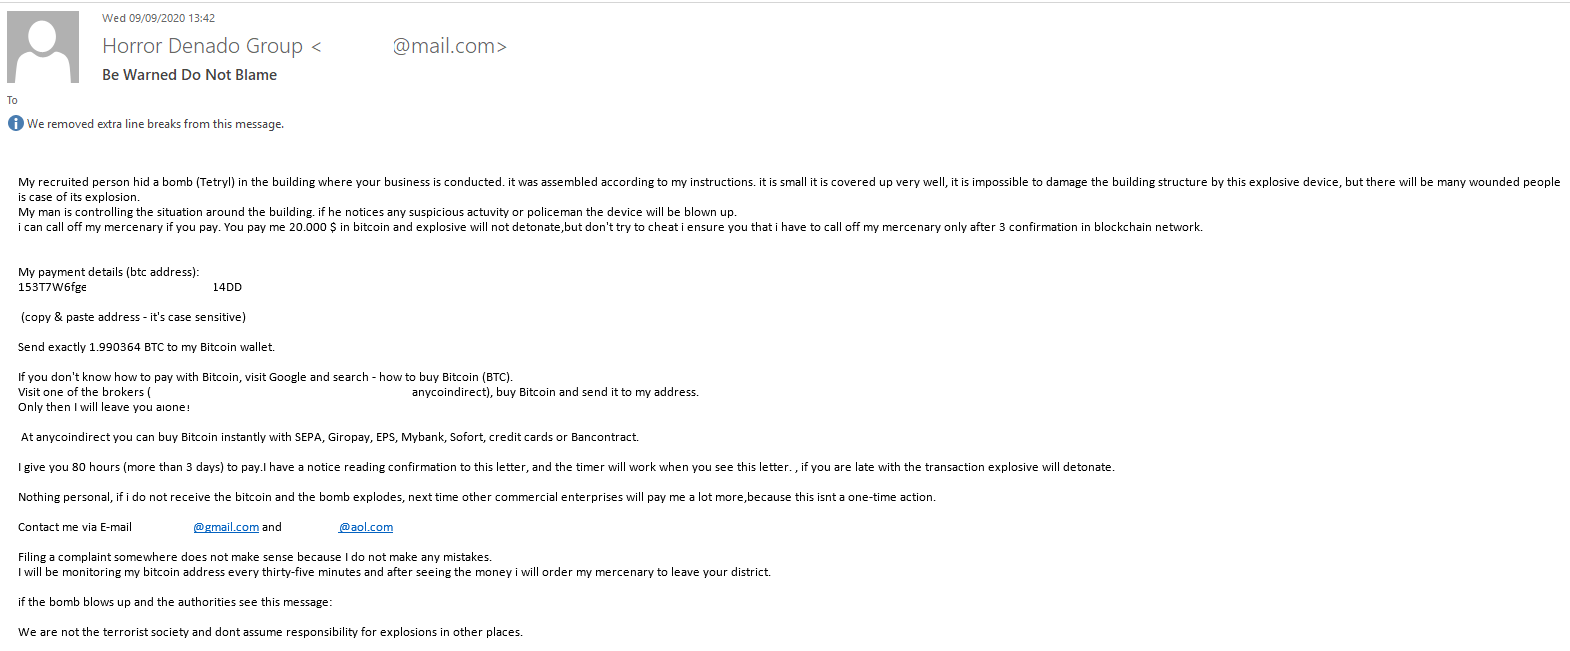1570x651 pixels.
Task: Click the blue information icon
Action: point(15,124)
